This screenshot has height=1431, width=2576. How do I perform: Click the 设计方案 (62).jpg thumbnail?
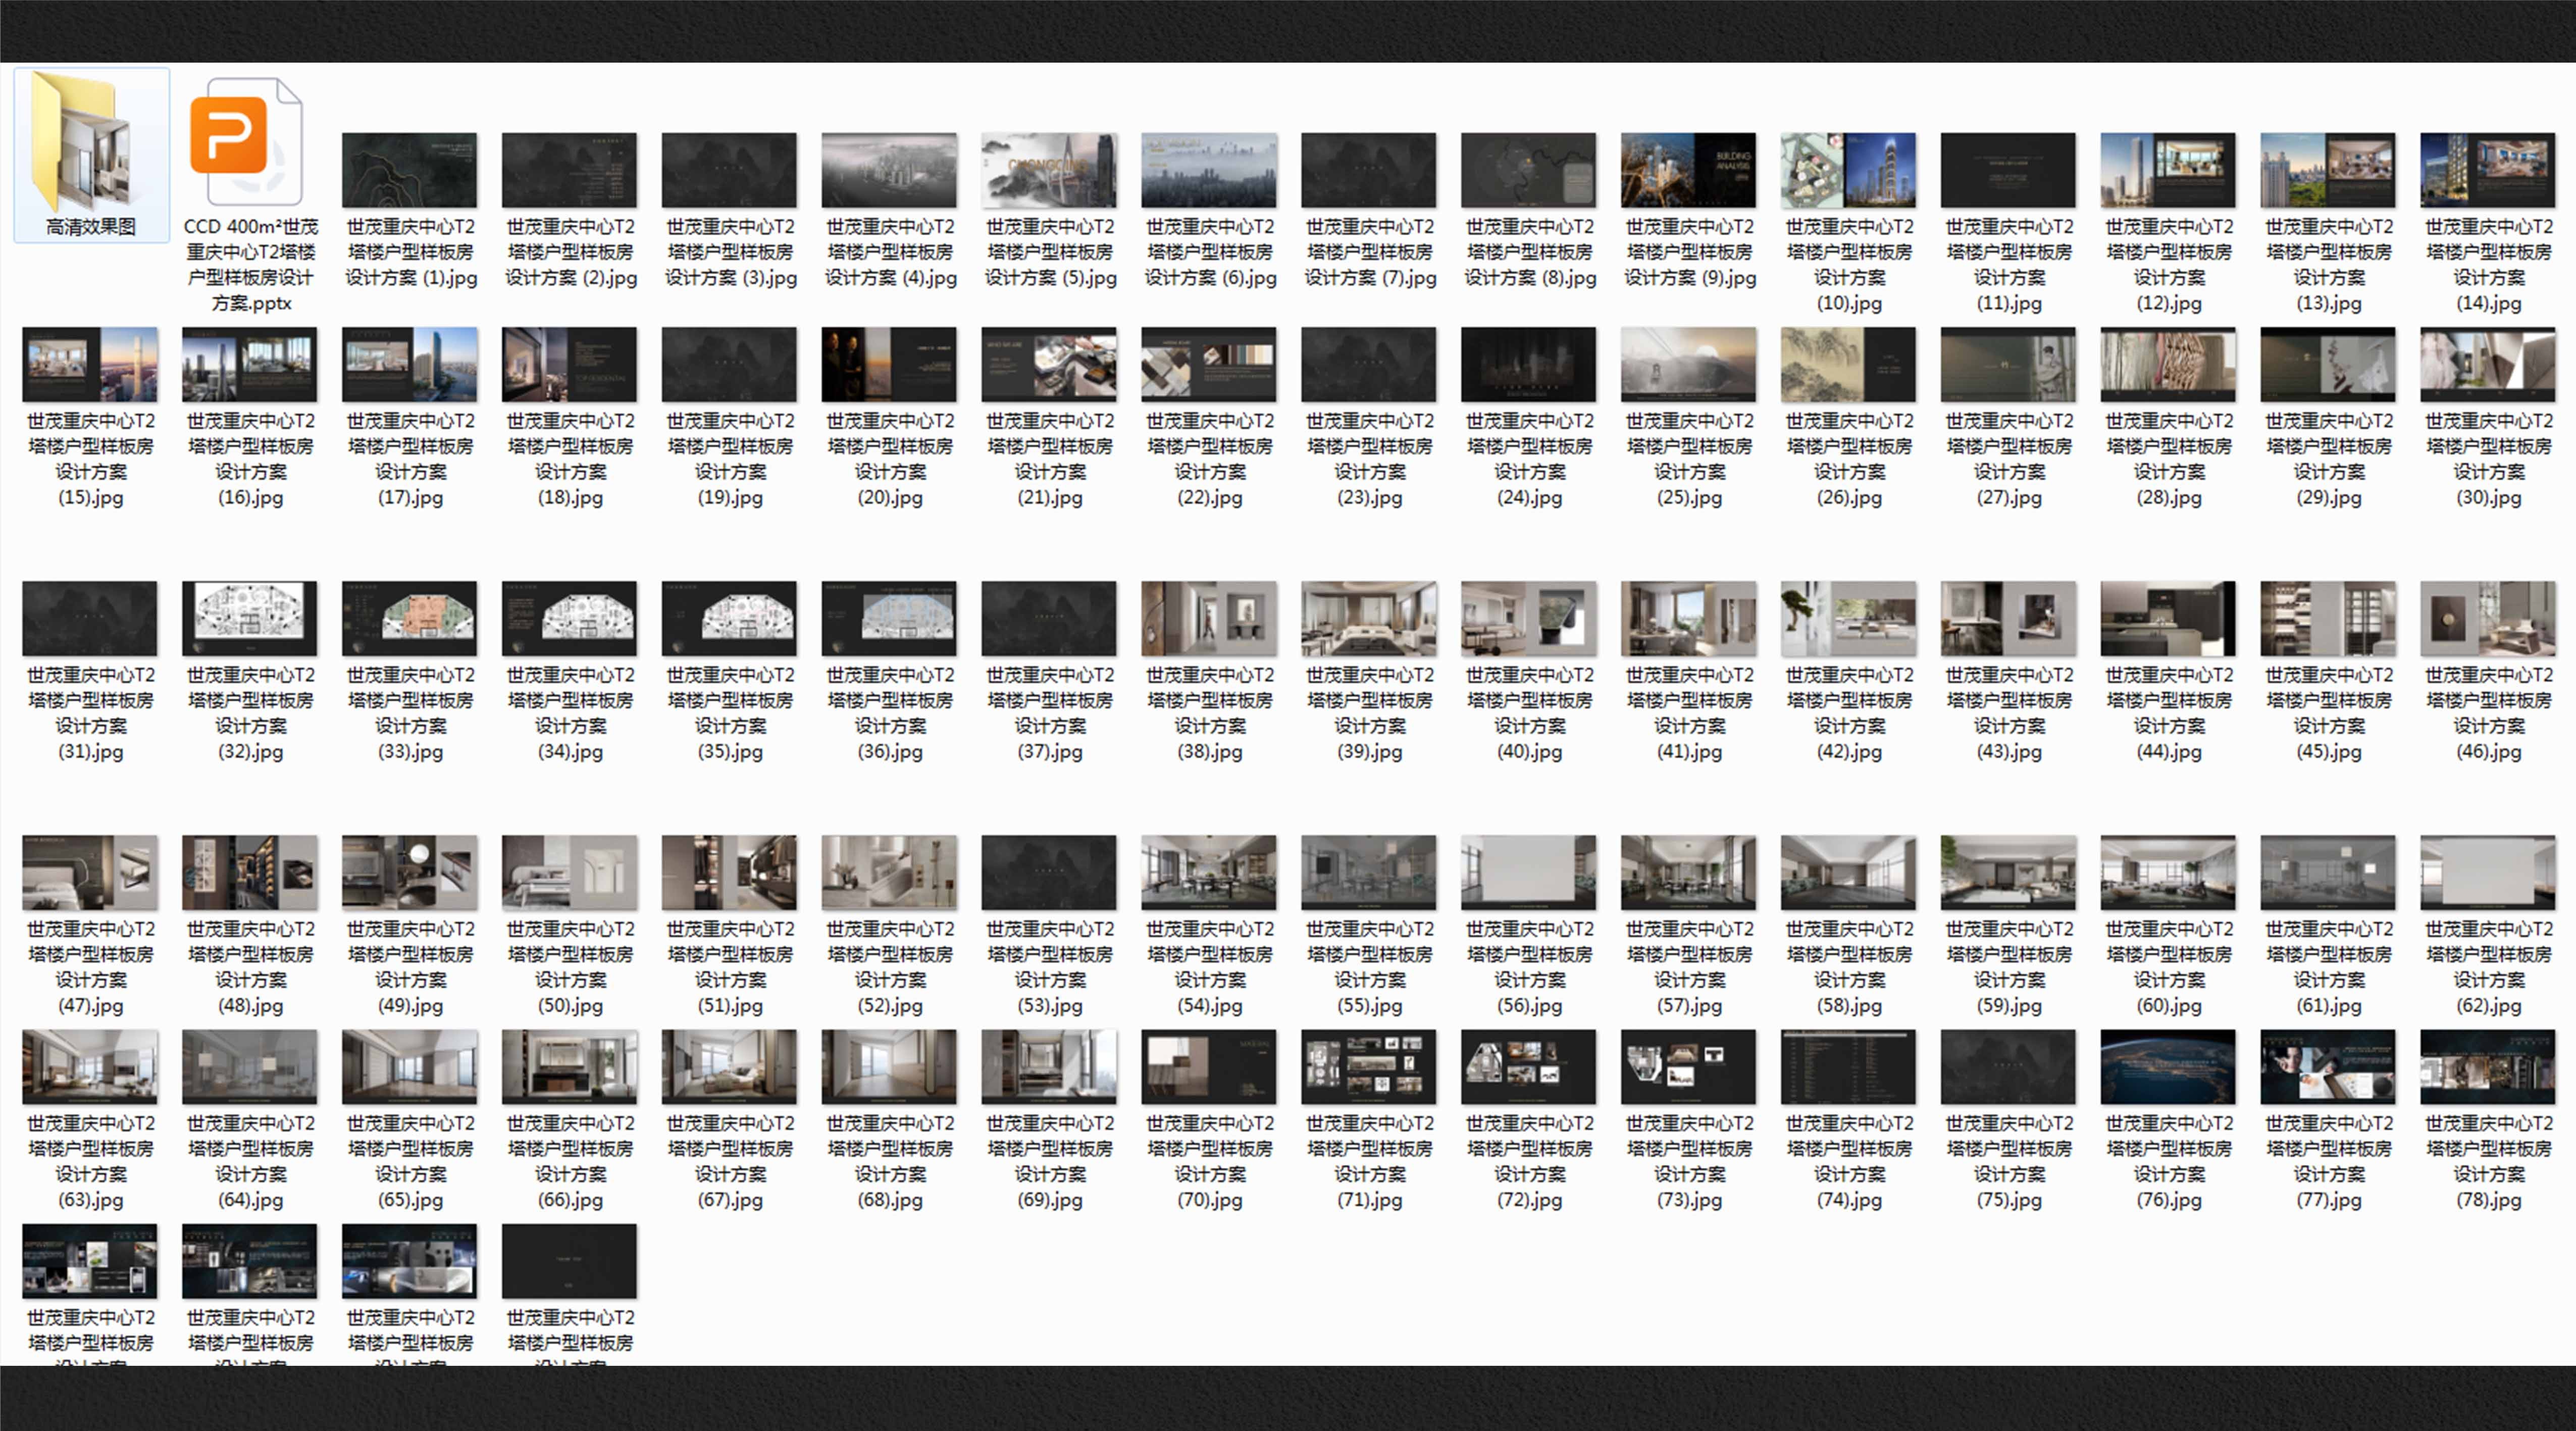pyautogui.click(x=2487, y=872)
